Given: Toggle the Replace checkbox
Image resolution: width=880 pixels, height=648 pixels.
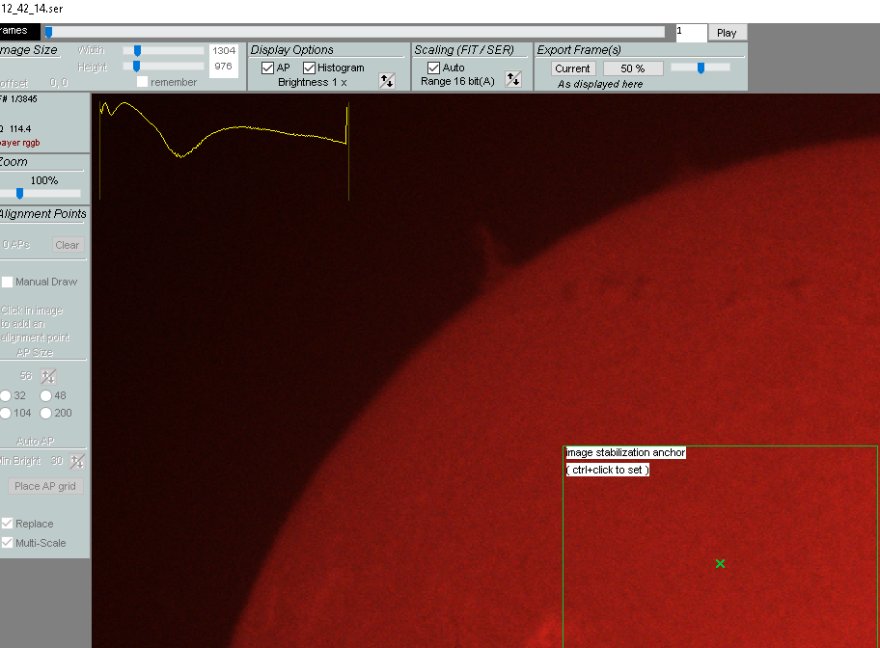Looking at the screenshot, I should pyautogui.click(x=7, y=524).
